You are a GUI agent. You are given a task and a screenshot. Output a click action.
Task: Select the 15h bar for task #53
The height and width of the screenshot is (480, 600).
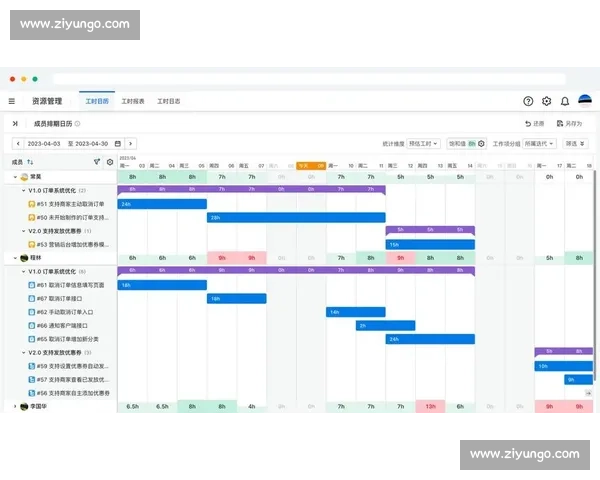(x=430, y=244)
